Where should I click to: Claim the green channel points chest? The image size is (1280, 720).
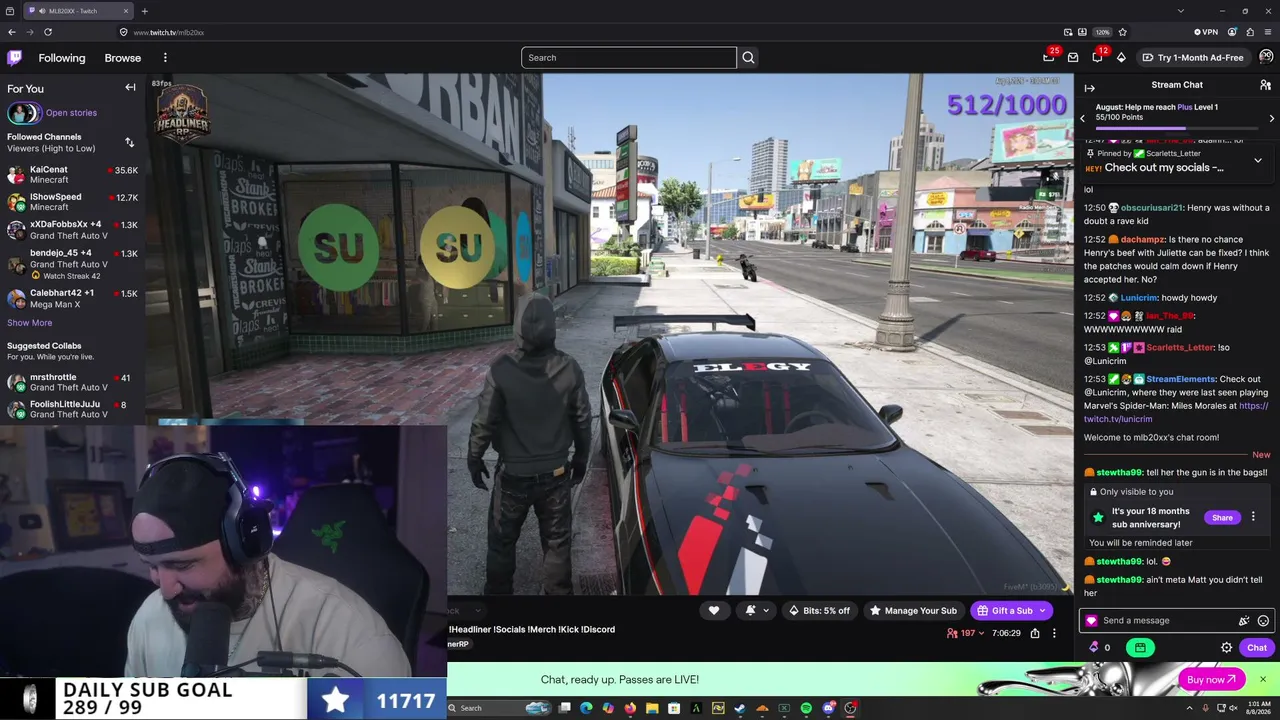(1140, 647)
